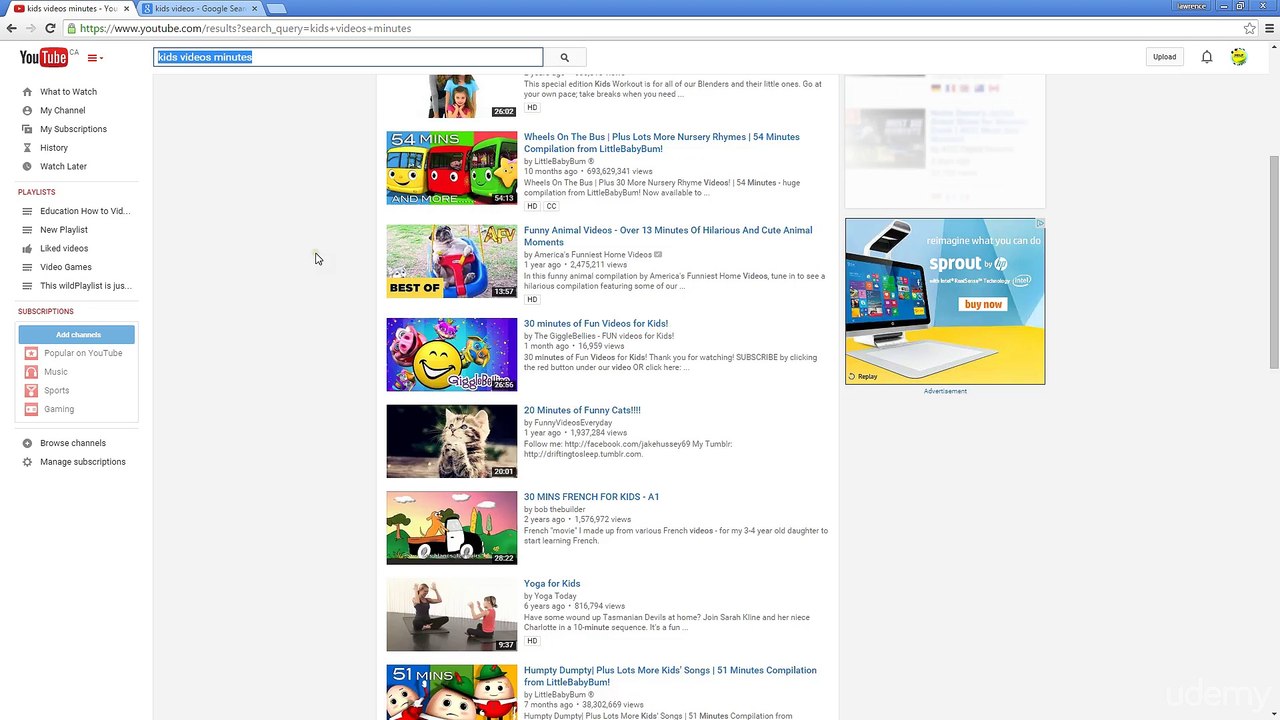Open Wheels On The Bus video title
The image size is (1280, 720).
662,143
